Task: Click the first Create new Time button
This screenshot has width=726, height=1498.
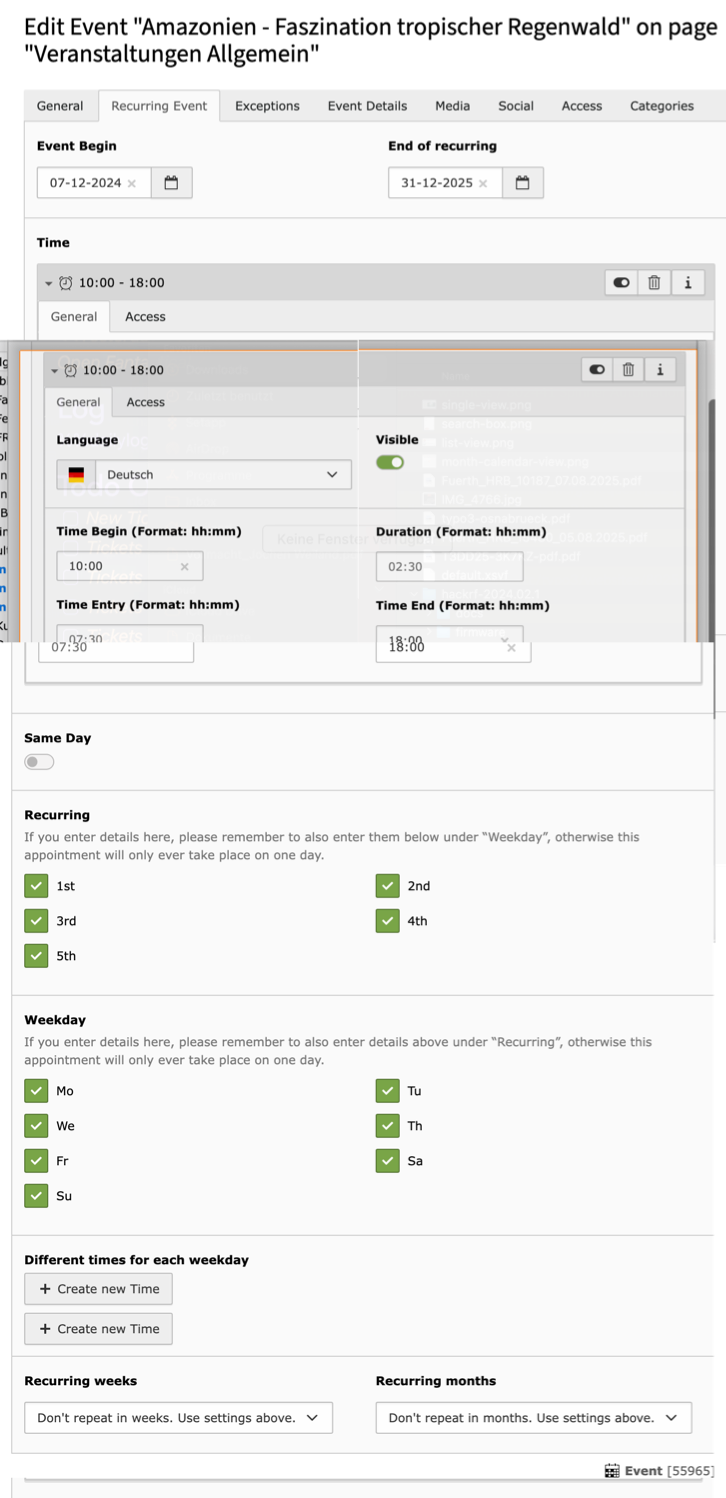Action: [97, 1288]
